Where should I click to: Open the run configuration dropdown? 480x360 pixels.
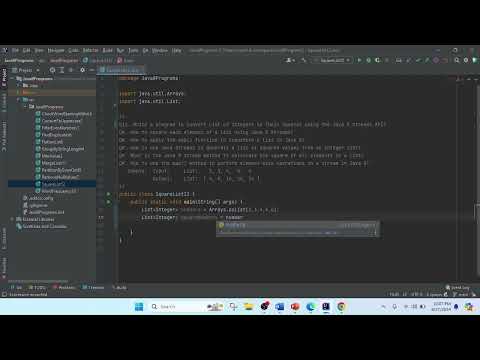(333, 60)
